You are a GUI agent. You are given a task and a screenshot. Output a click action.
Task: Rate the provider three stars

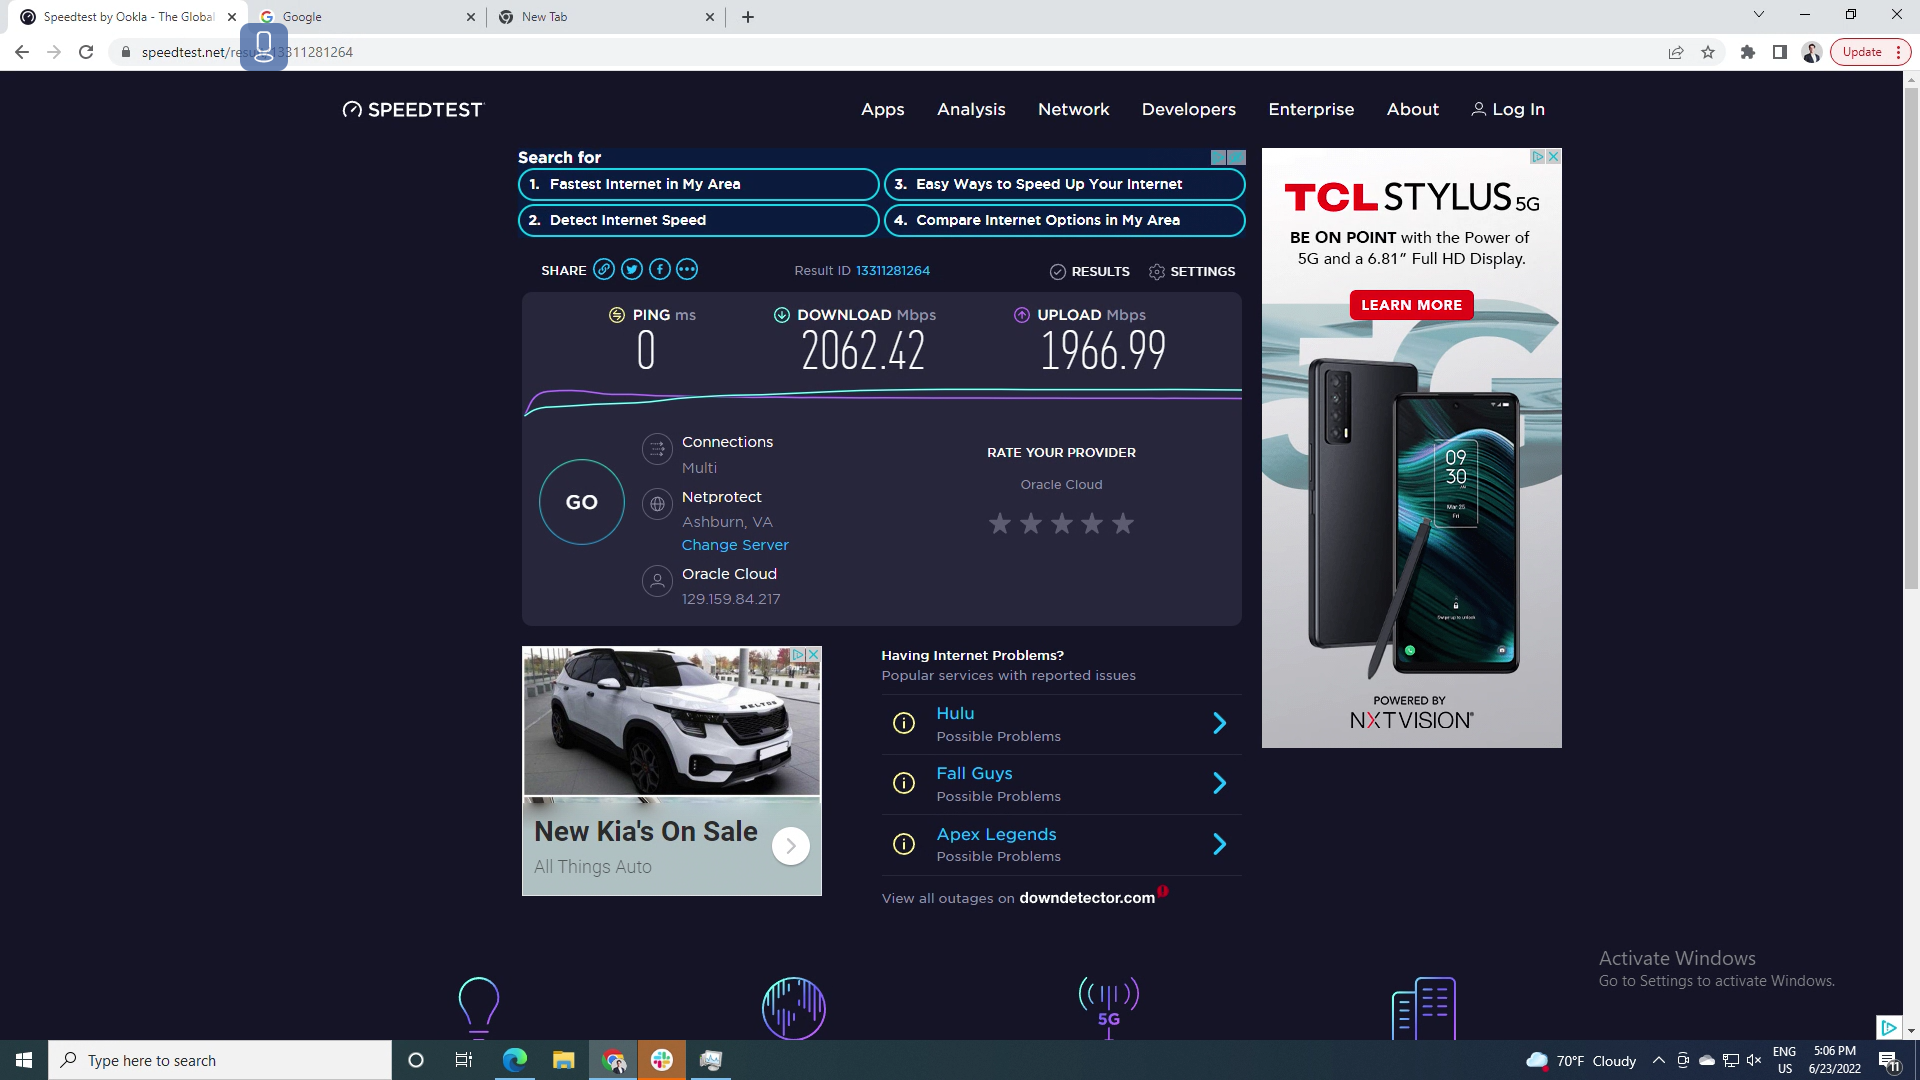pos(1061,523)
